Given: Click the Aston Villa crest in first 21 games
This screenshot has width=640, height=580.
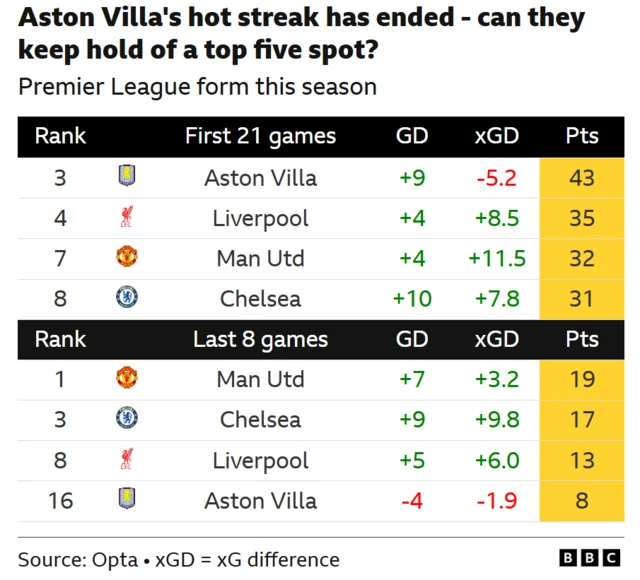Looking at the screenshot, I should pos(127,176).
